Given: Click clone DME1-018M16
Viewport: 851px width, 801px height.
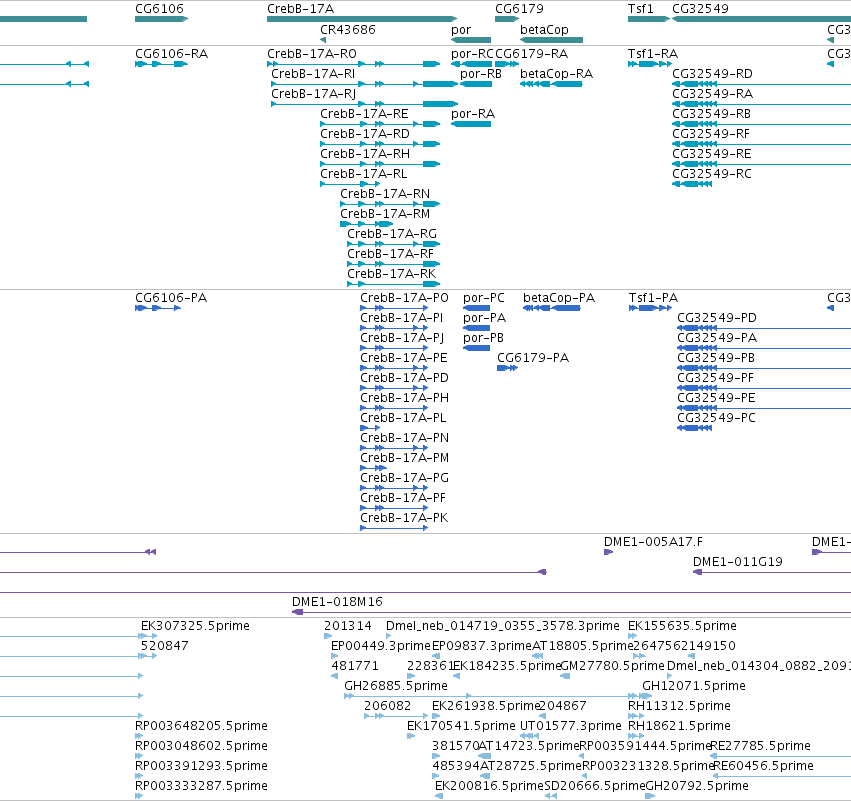Looking at the screenshot, I should [x=336, y=602].
